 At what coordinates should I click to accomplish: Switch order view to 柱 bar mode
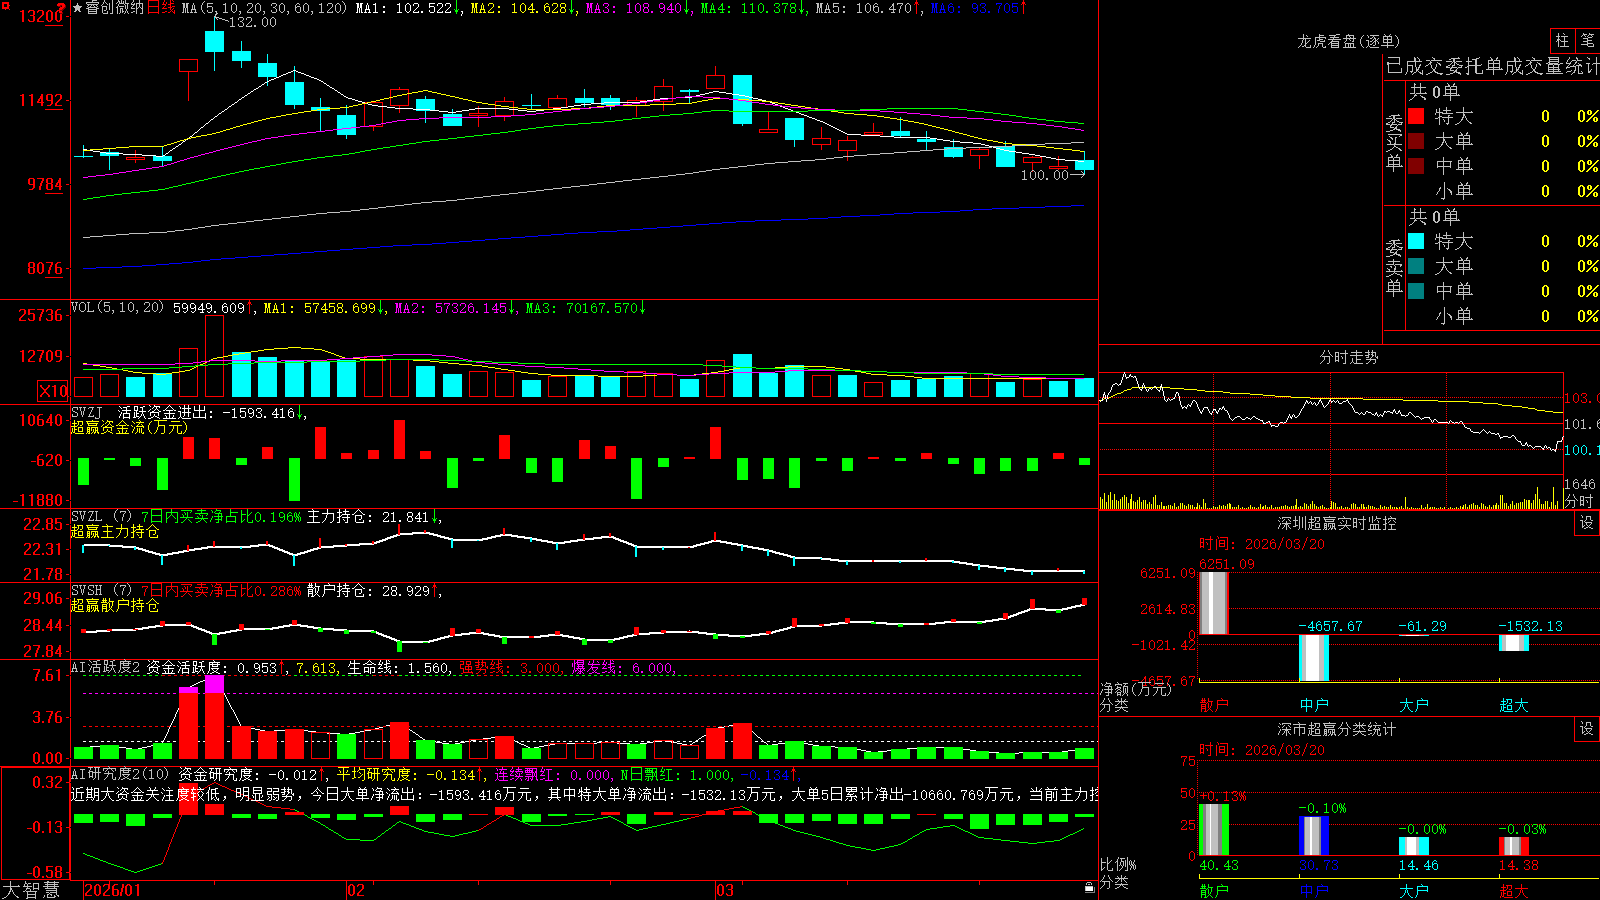coord(1562,41)
